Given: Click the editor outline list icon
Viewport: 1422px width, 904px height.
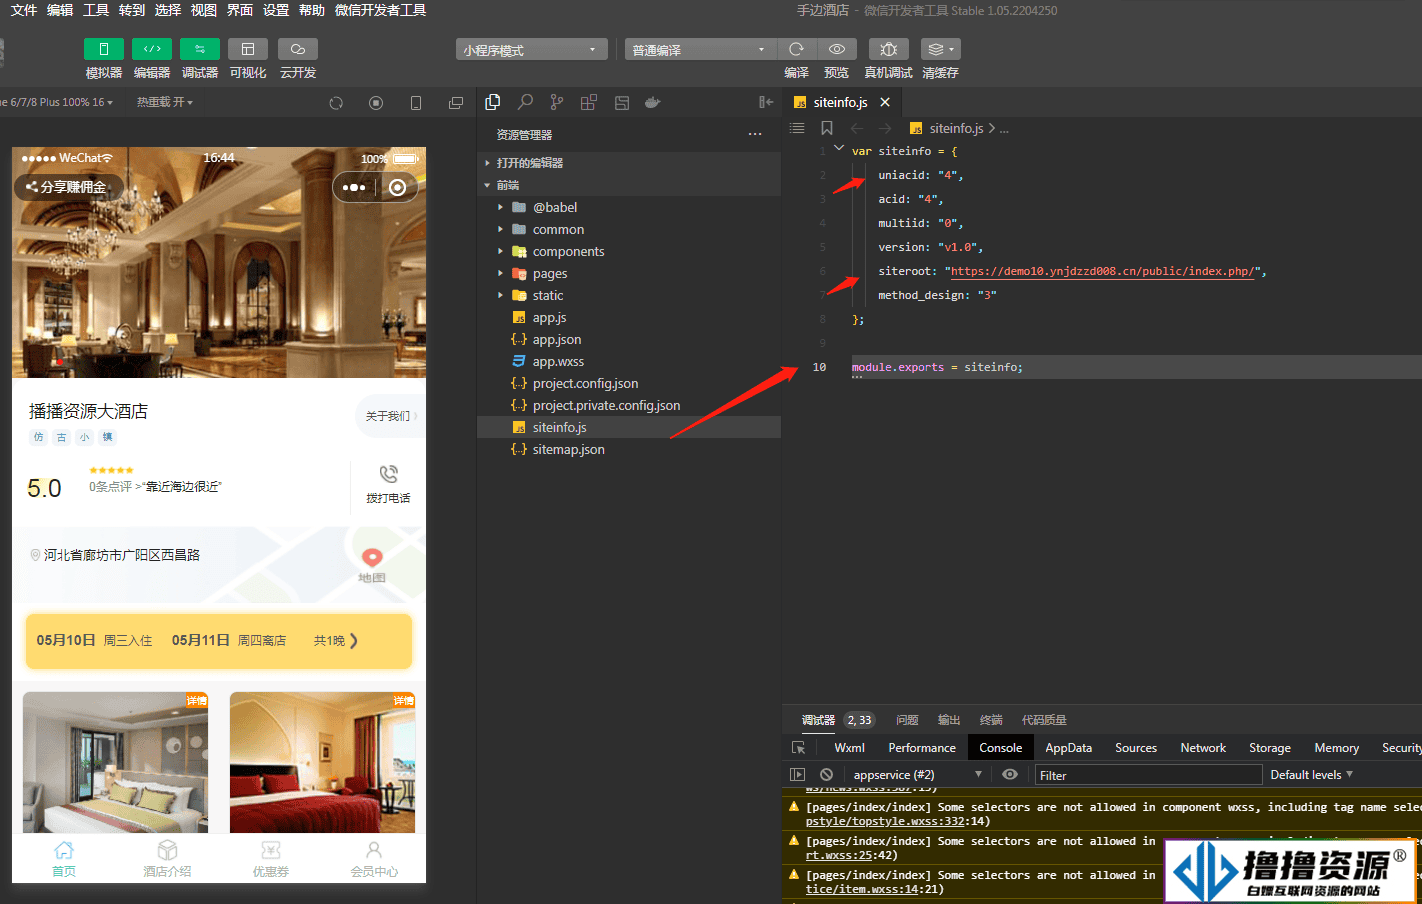Looking at the screenshot, I should click(x=797, y=128).
